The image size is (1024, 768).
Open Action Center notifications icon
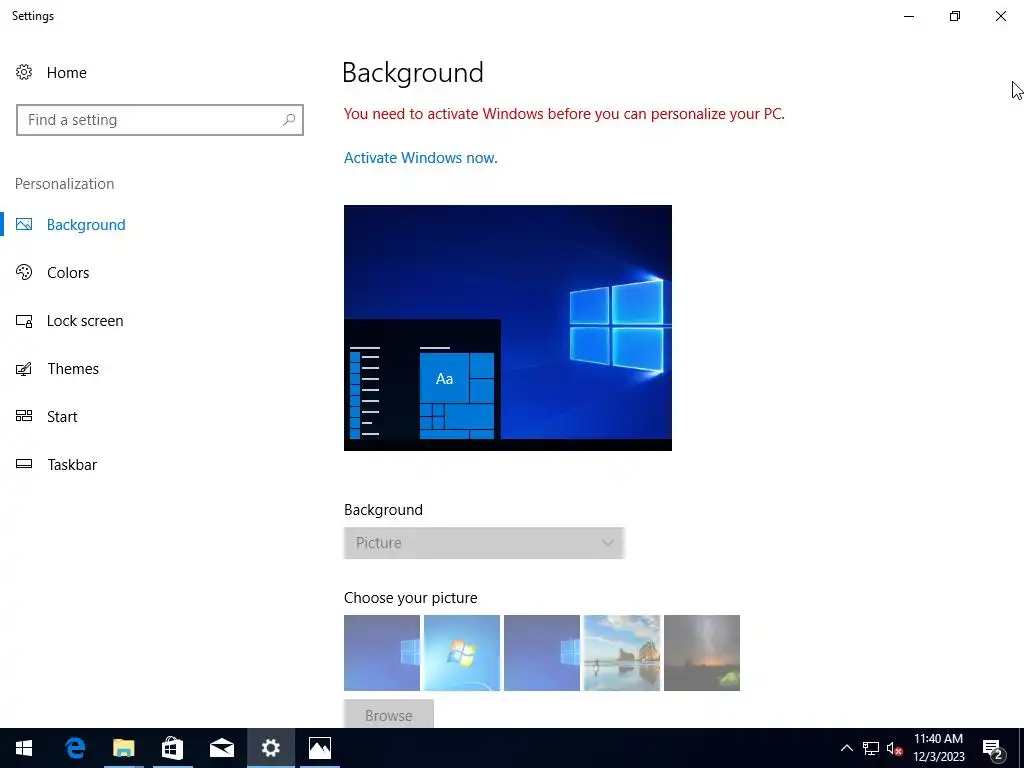click(x=993, y=748)
